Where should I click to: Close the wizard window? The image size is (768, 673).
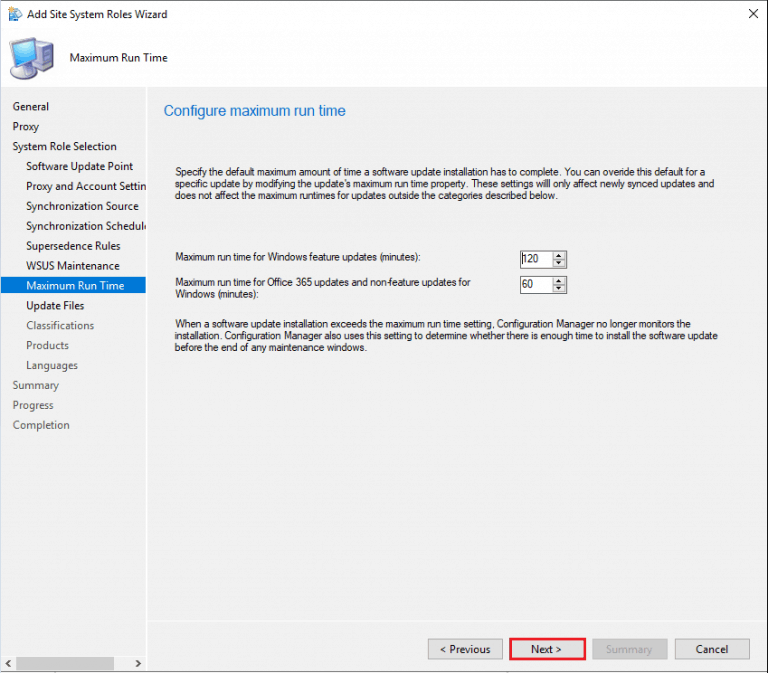(750, 15)
